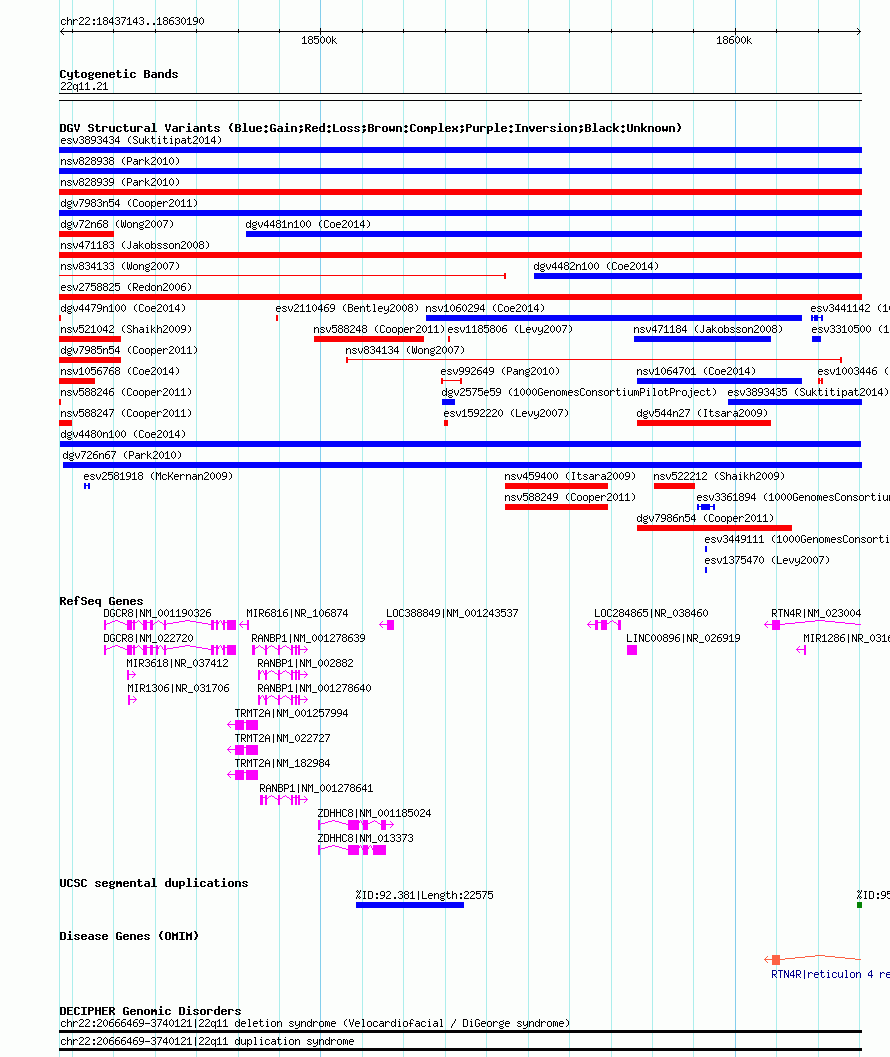
Task: Click dgv726n67 (Park2010) variant label
Action: click(122, 455)
